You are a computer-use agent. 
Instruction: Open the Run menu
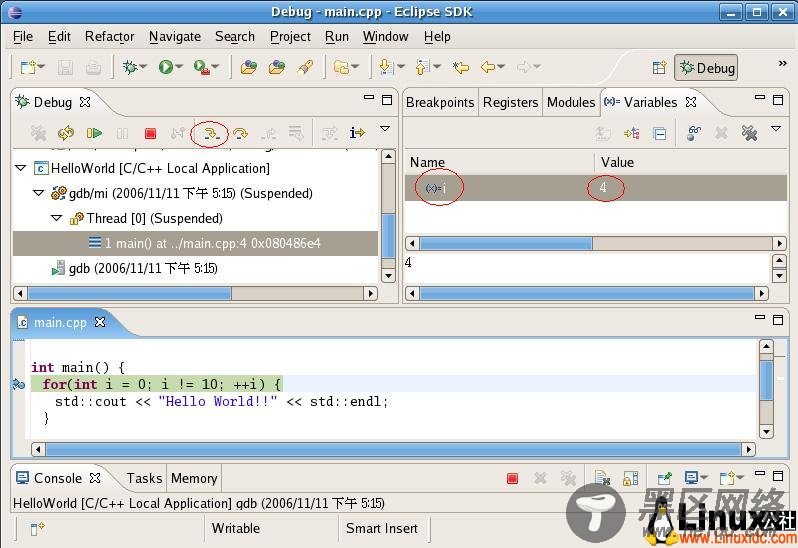[x=337, y=37]
